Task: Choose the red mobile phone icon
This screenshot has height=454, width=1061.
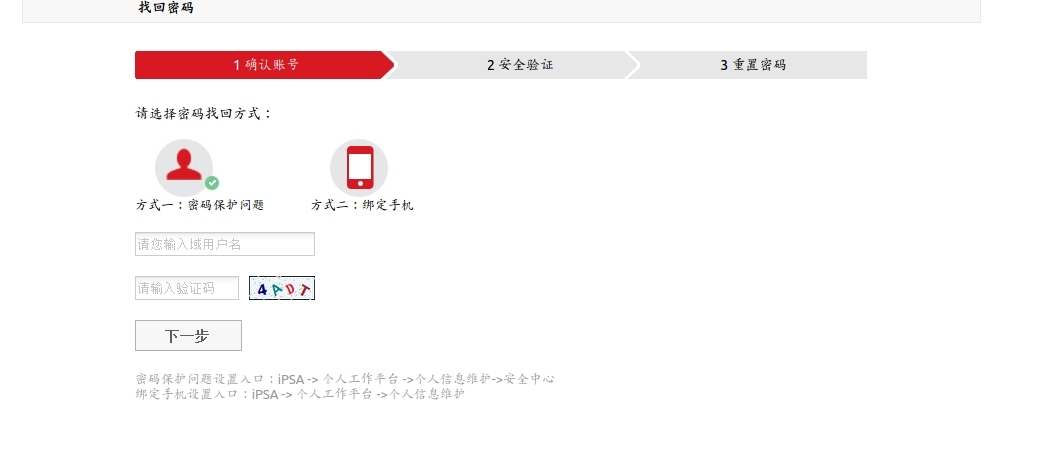Action: [359, 167]
